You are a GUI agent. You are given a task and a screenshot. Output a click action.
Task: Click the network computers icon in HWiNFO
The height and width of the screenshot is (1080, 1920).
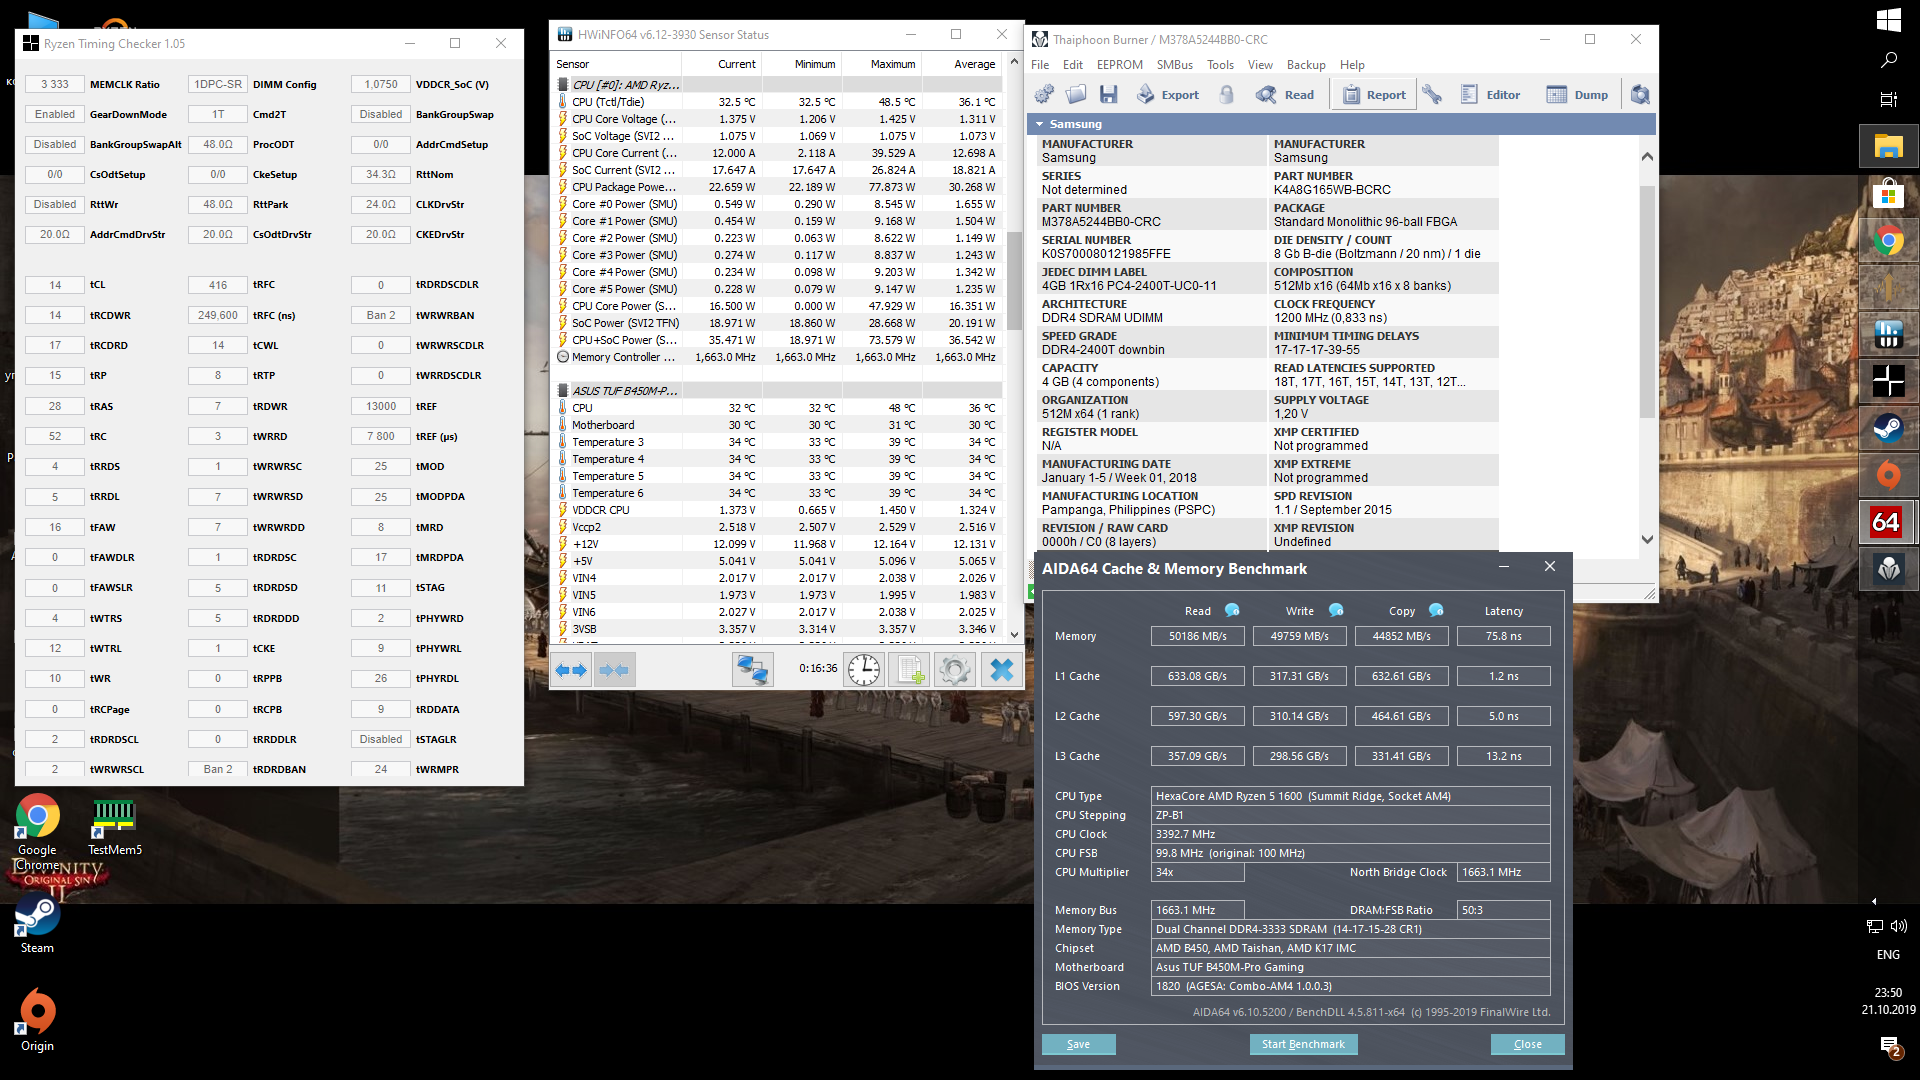[752, 670]
